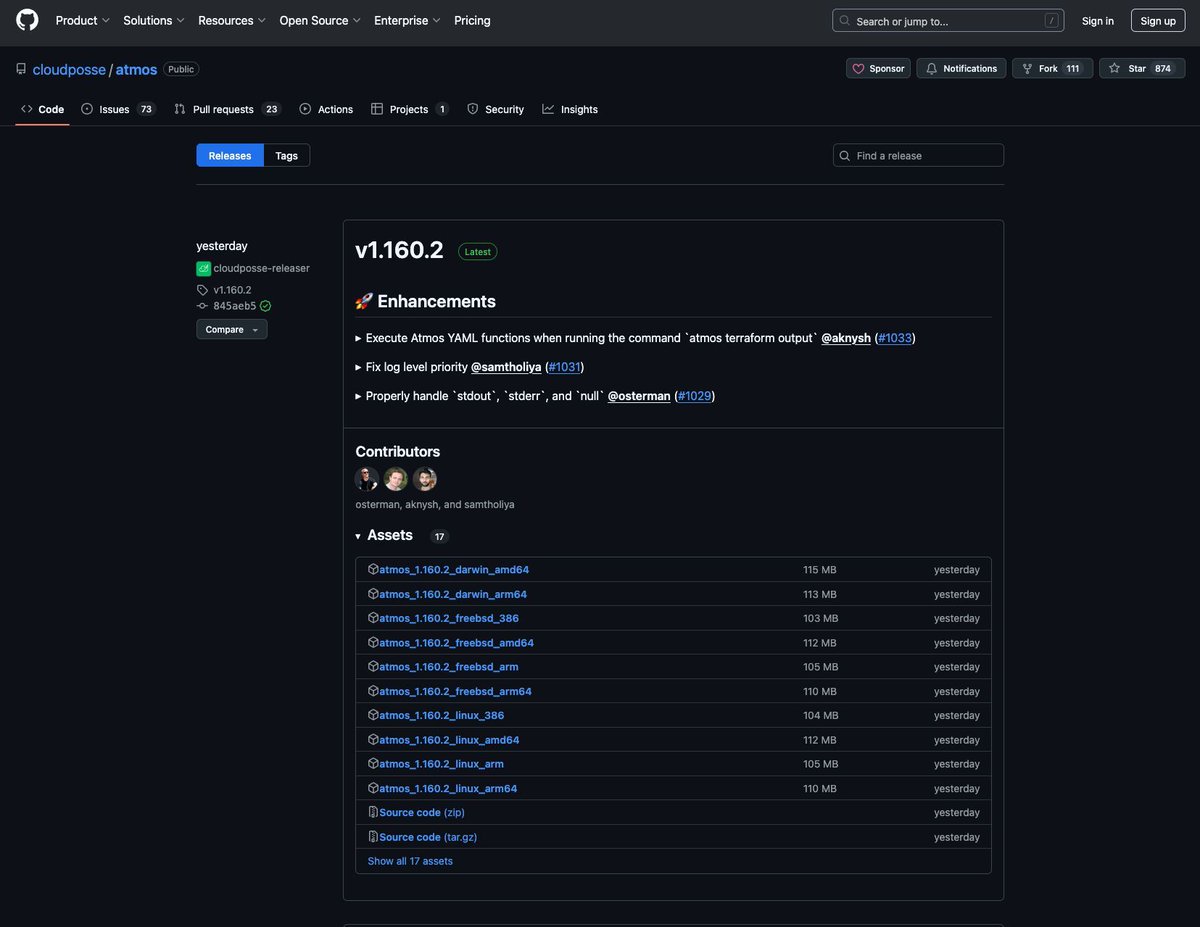The width and height of the screenshot is (1200, 927).
Task: Click package icon for atmos_1.160.2_linux_arm64
Action: pos(373,788)
